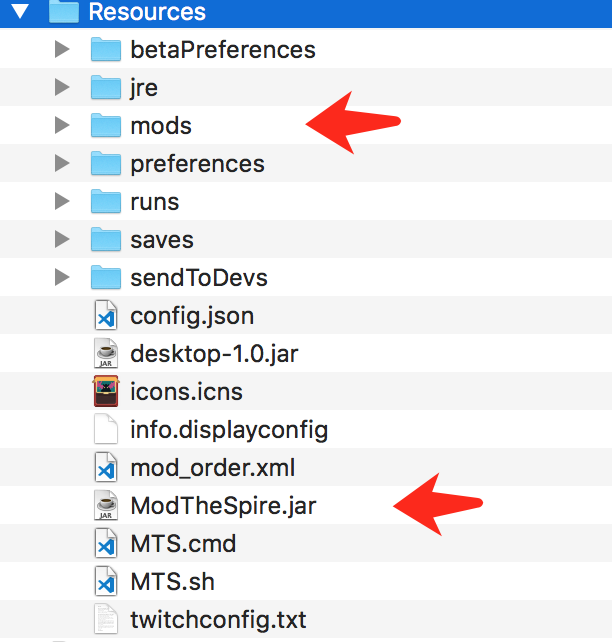Click the config.json file icon
Viewport: 612px width, 642px height.
[105, 316]
